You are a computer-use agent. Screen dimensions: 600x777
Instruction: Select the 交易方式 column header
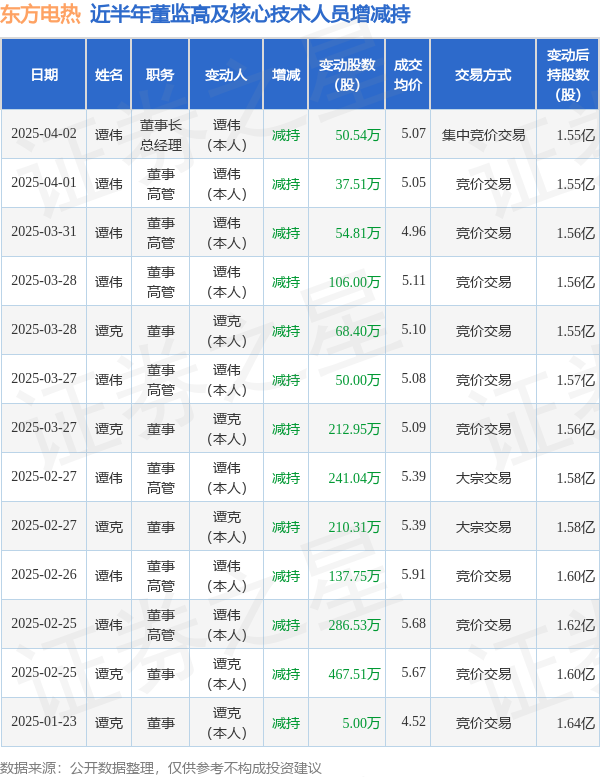click(x=483, y=75)
